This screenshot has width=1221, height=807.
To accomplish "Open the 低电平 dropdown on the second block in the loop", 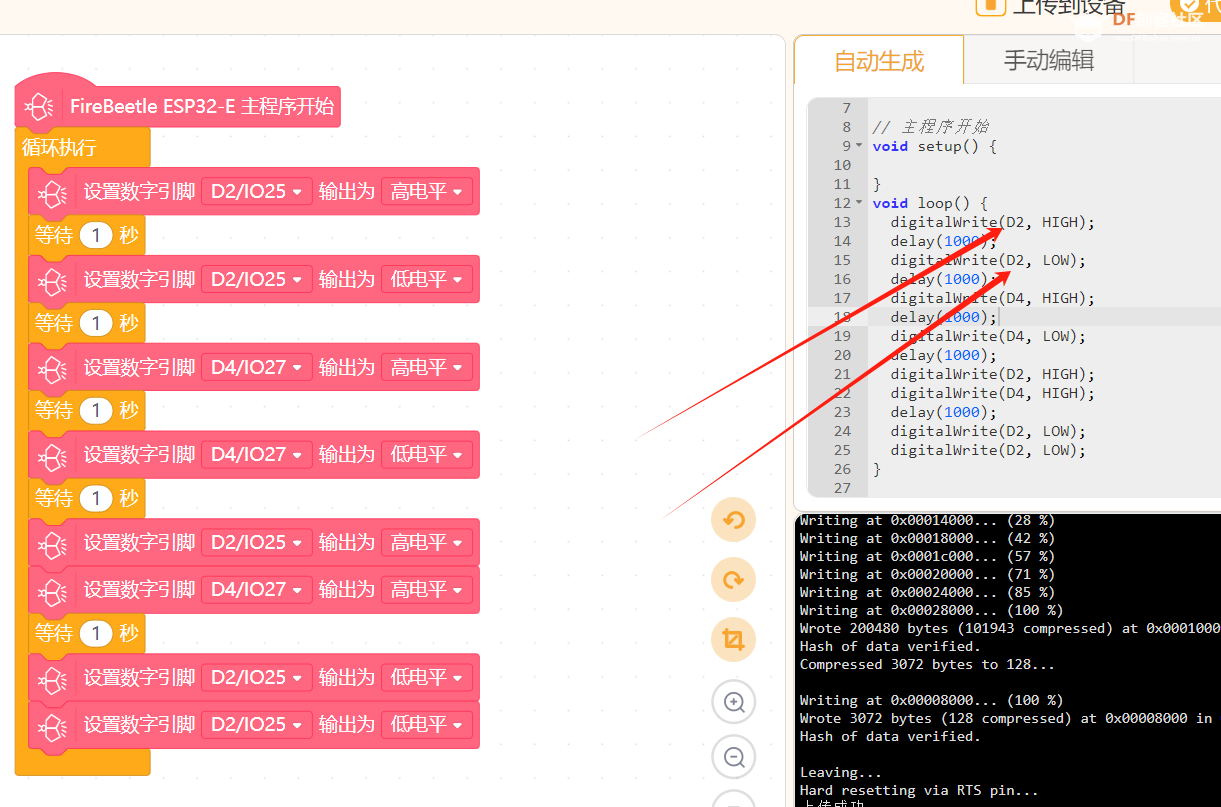I will 427,280.
